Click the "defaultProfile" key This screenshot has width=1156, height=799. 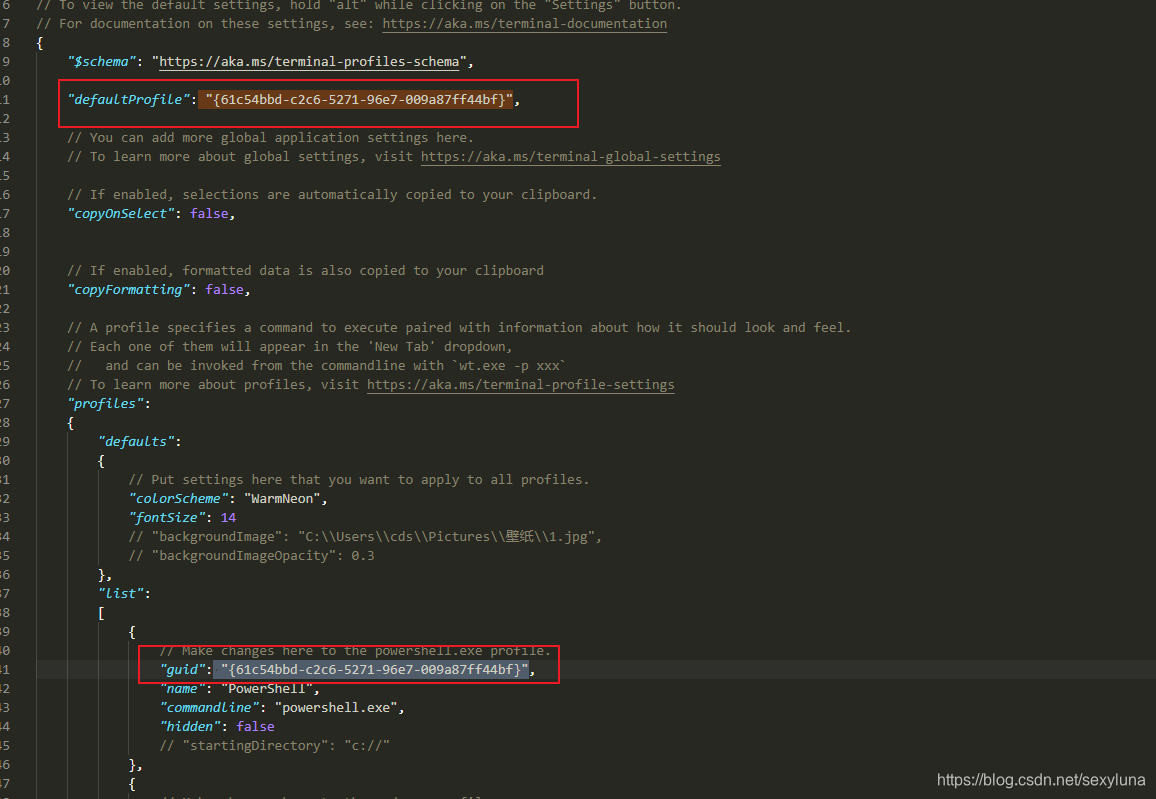click(x=129, y=100)
